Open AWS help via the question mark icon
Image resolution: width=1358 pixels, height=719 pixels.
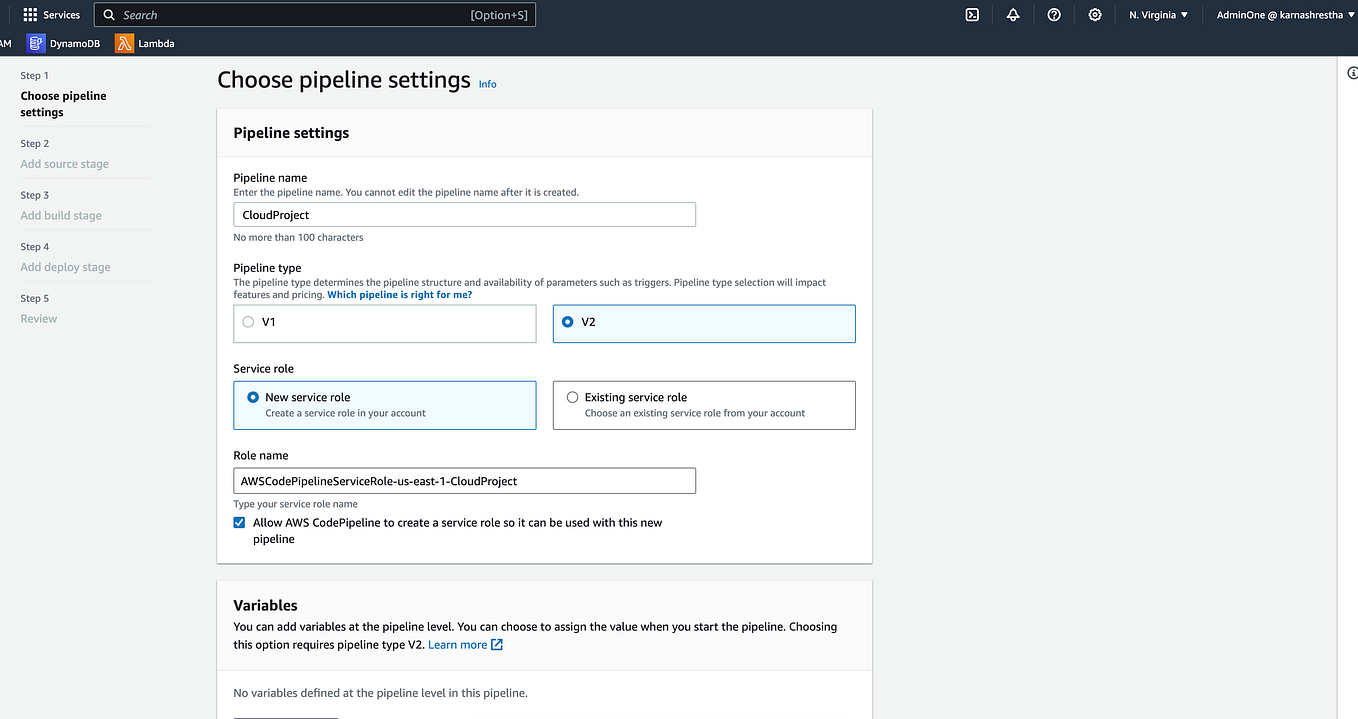click(x=1054, y=14)
